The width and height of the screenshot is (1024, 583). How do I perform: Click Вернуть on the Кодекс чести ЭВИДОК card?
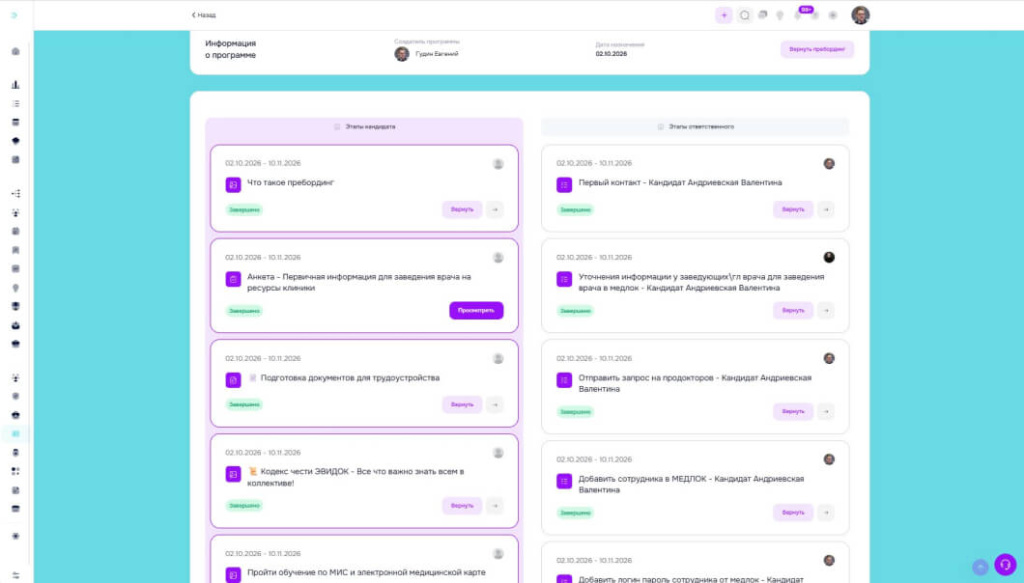pos(462,505)
